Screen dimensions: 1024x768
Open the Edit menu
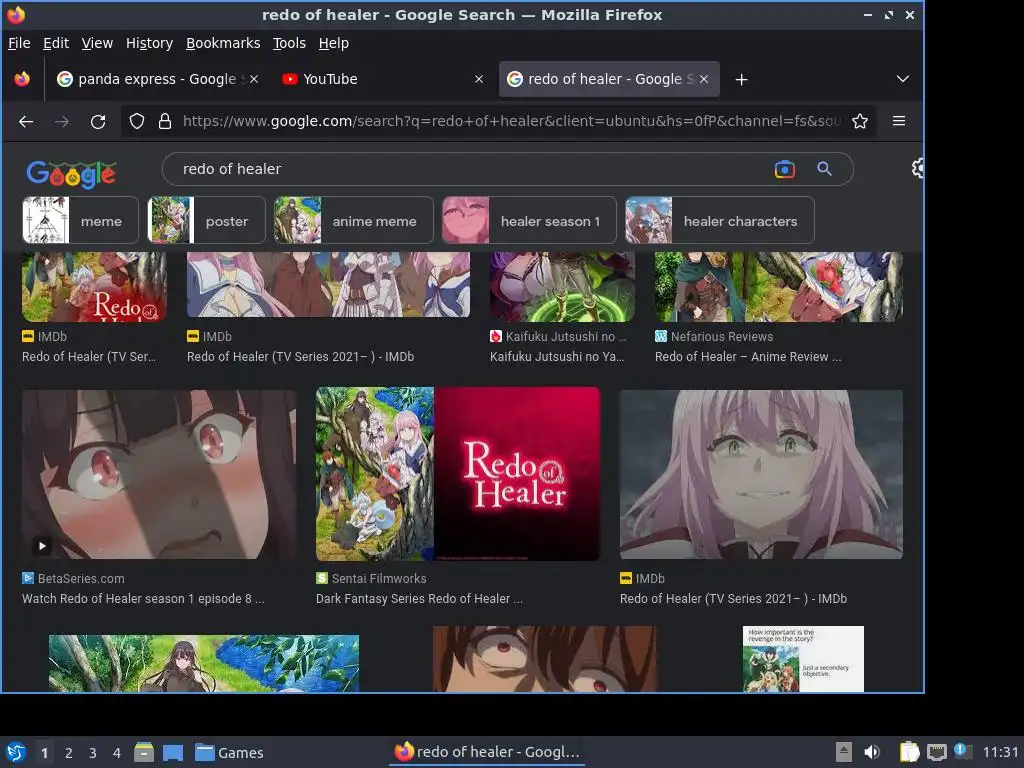click(56, 43)
